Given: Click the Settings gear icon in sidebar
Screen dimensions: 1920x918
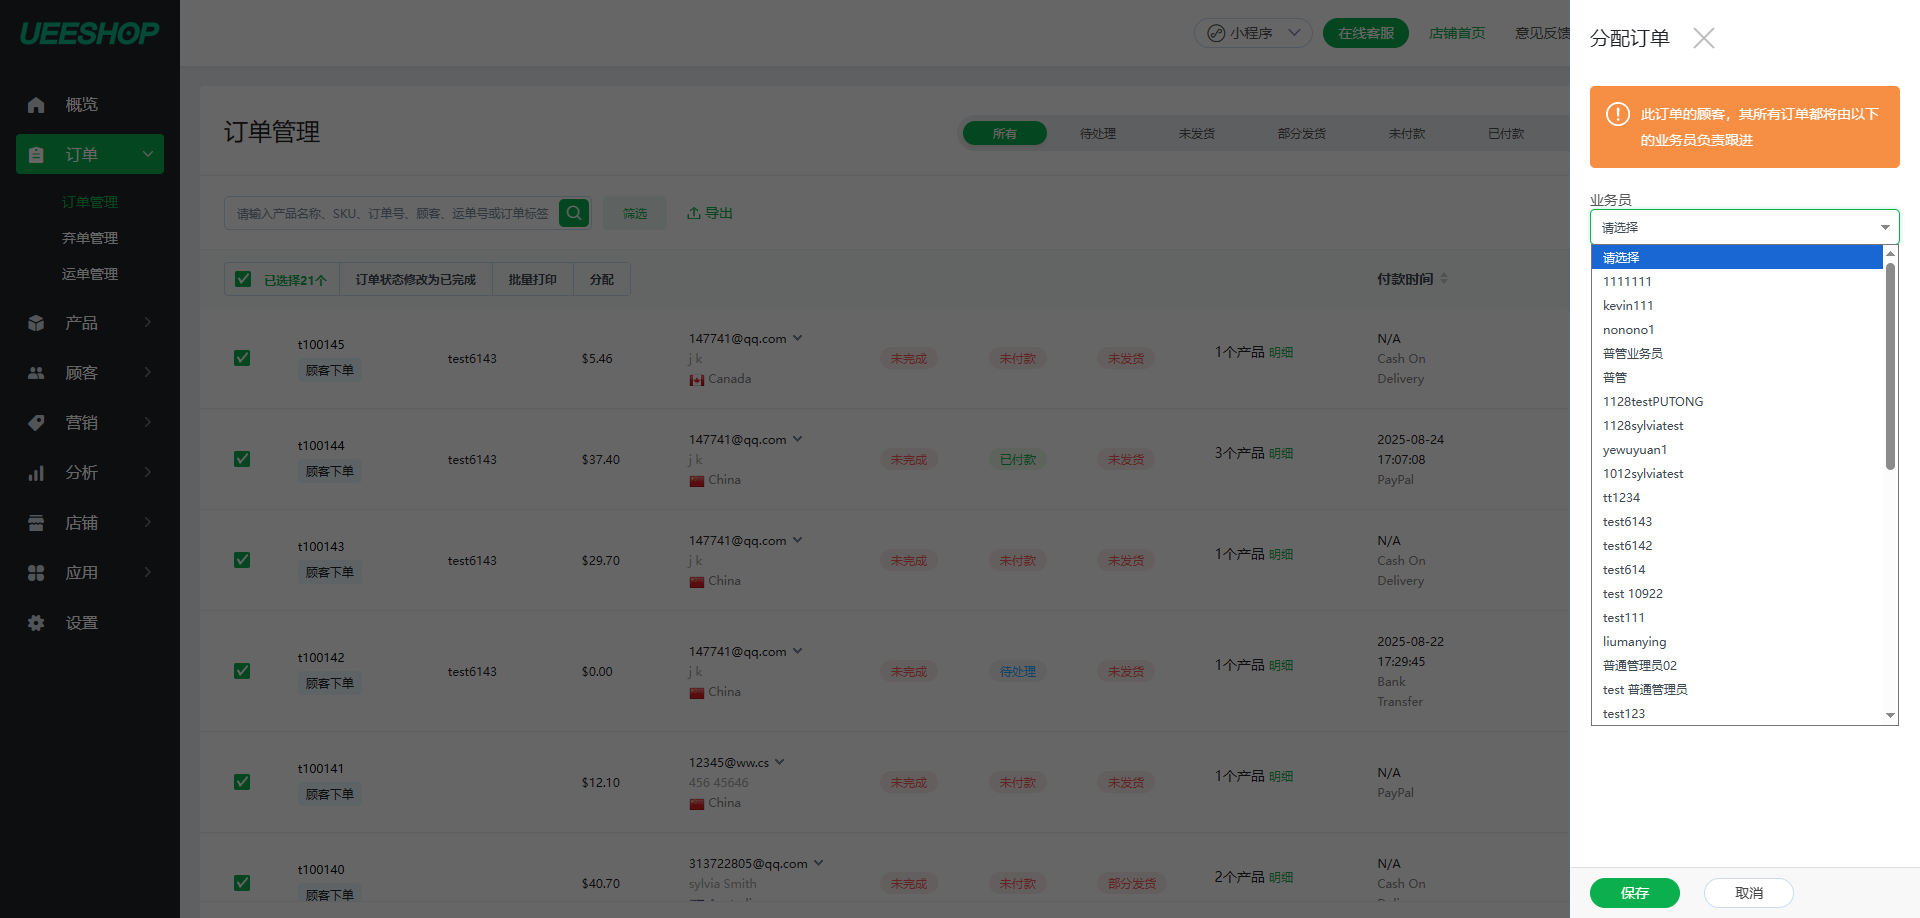Looking at the screenshot, I should pyautogui.click(x=37, y=623).
